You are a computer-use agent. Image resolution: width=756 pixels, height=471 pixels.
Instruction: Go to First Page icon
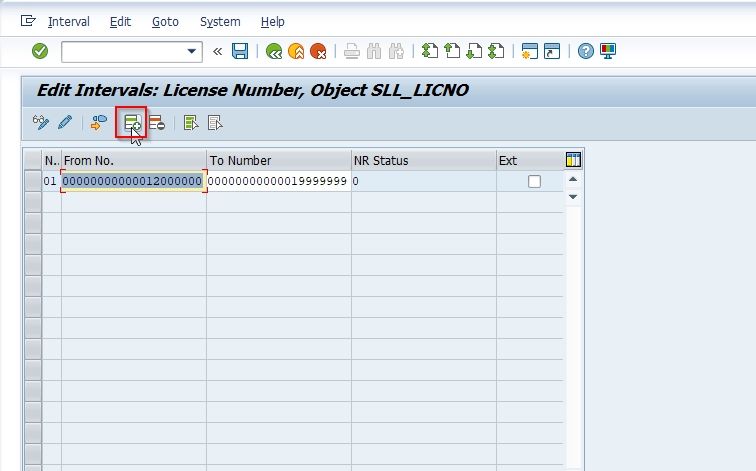[430, 51]
